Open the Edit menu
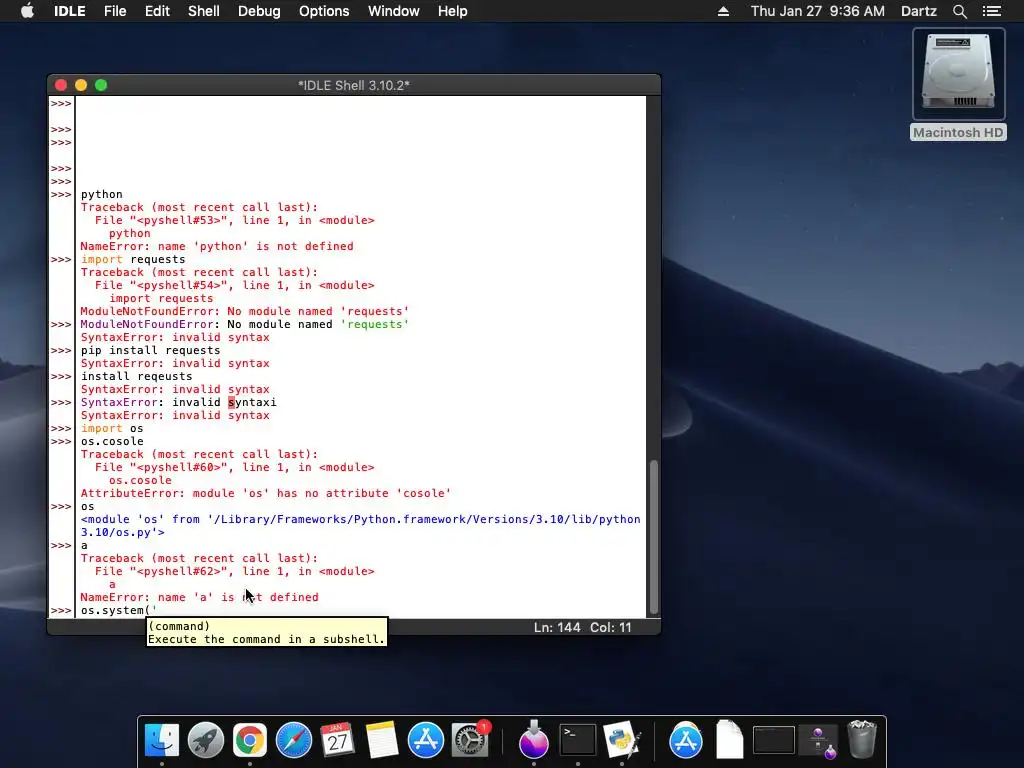1024x768 pixels. click(x=157, y=11)
